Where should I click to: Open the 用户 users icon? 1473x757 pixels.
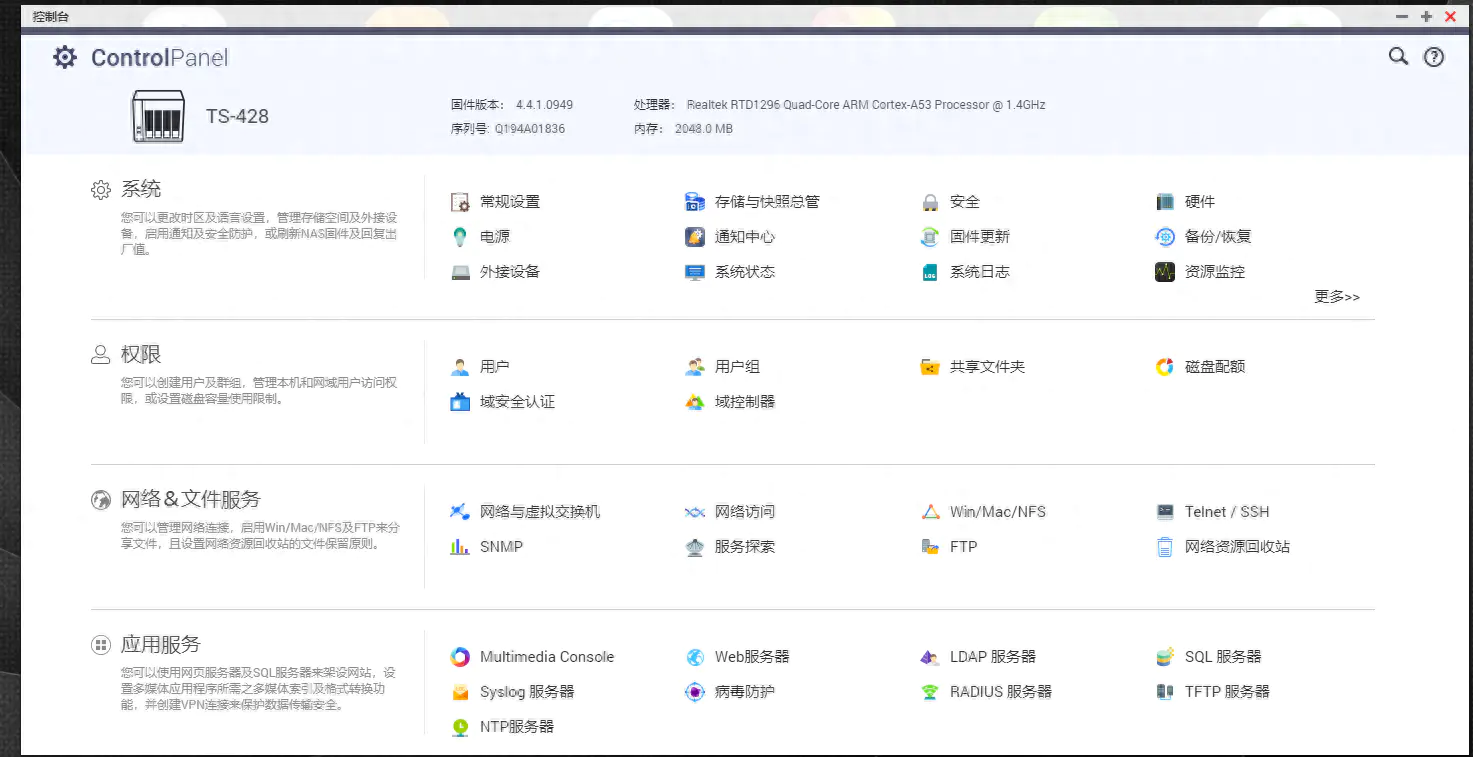pyautogui.click(x=460, y=367)
